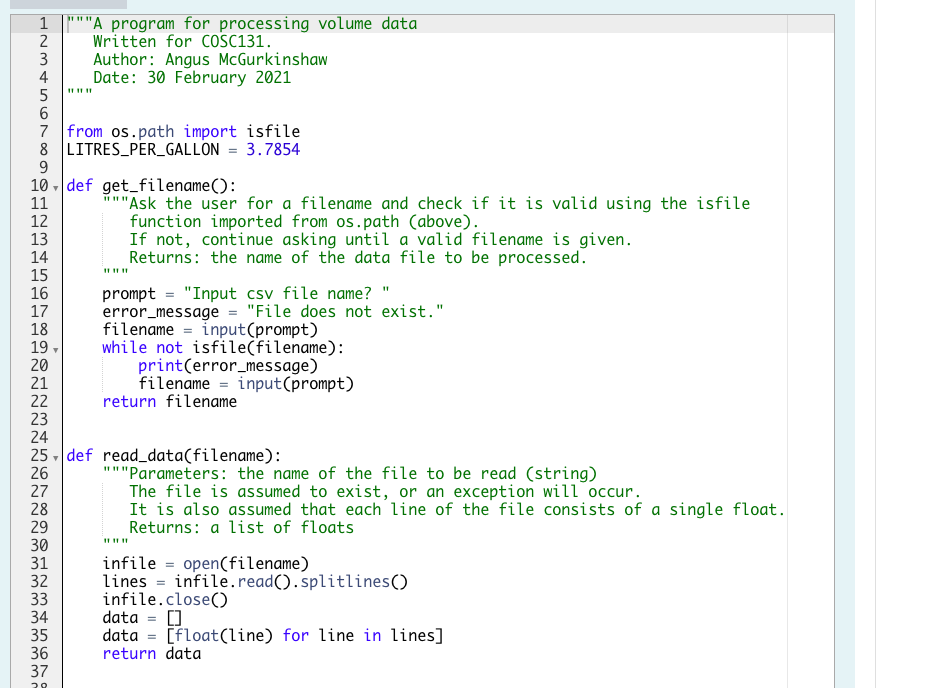The width and height of the screenshot is (935, 688).
Task: Click 'infile.close()' on line 33
Action: tap(165, 599)
